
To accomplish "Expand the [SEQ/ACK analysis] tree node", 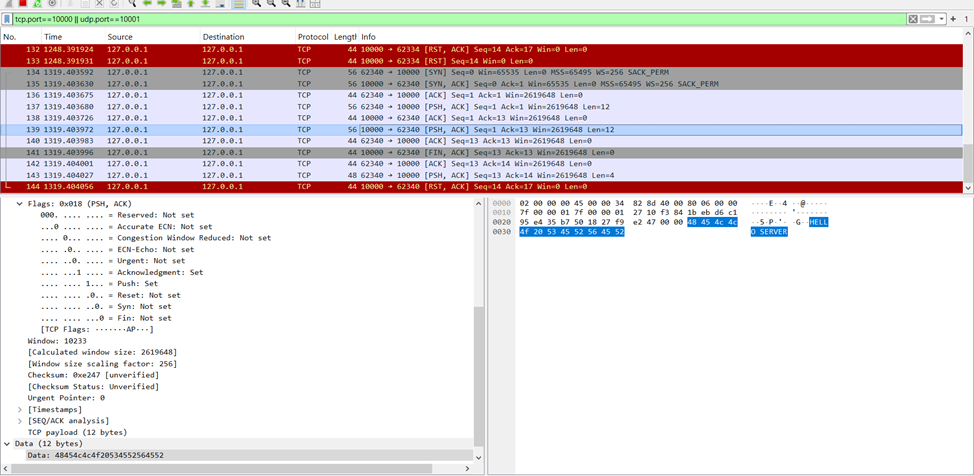I will [19, 421].
